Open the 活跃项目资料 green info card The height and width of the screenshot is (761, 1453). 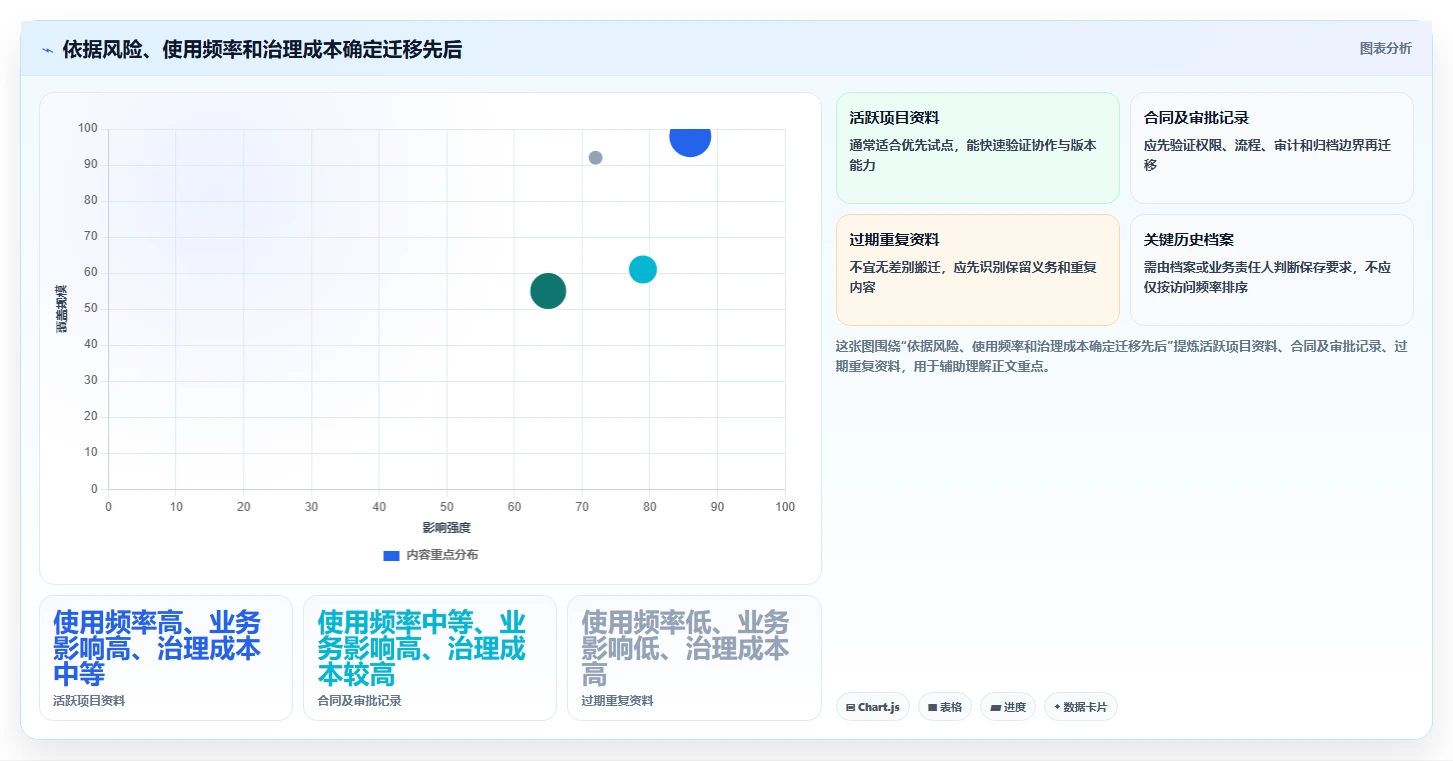point(977,148)
